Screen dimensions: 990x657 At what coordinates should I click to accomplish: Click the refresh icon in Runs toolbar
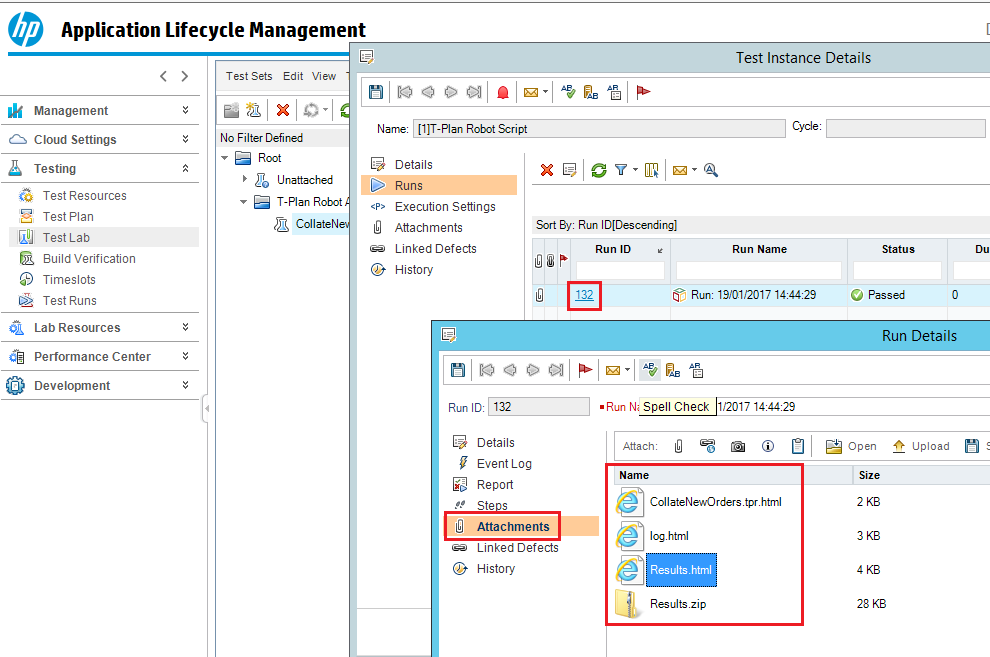(598, 170)
